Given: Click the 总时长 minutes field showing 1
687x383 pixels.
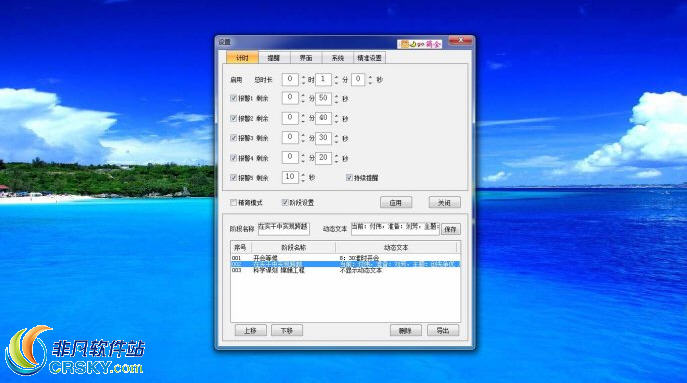Looking at the screenshot, I should pyautogui.click(x=323, y=79).
